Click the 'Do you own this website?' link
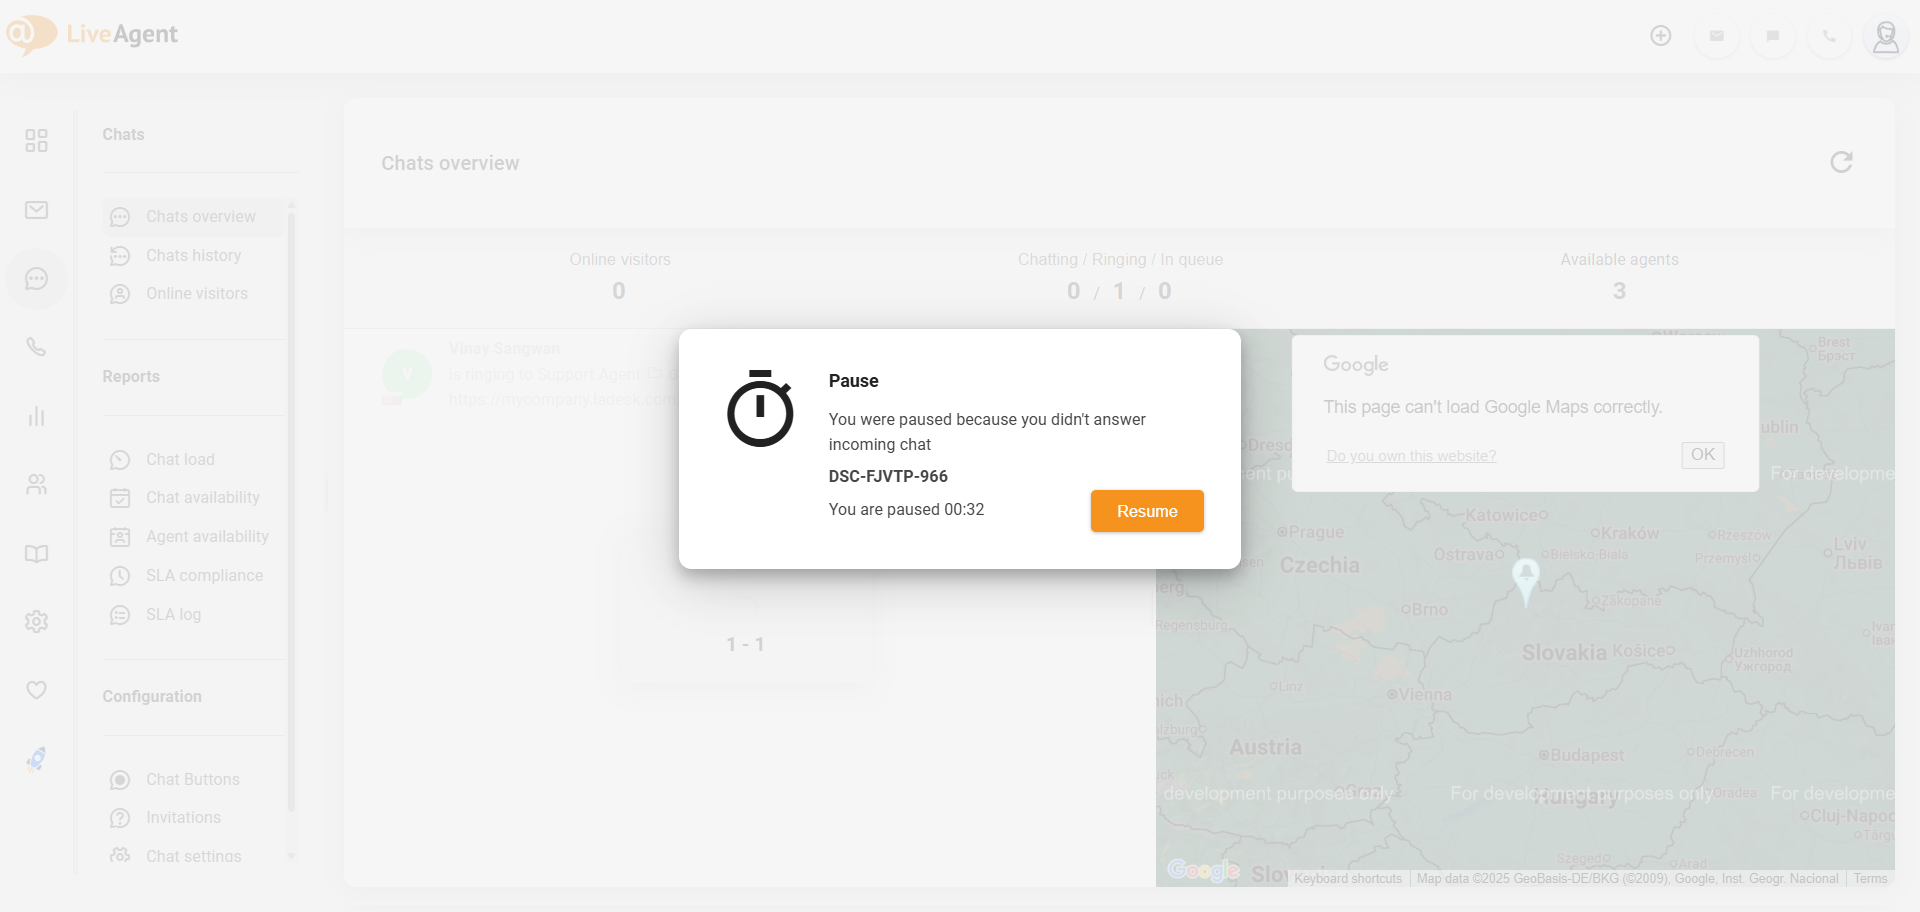Image resolution: width=1920 pixels, height=912 pixels. click(1411, 456)
